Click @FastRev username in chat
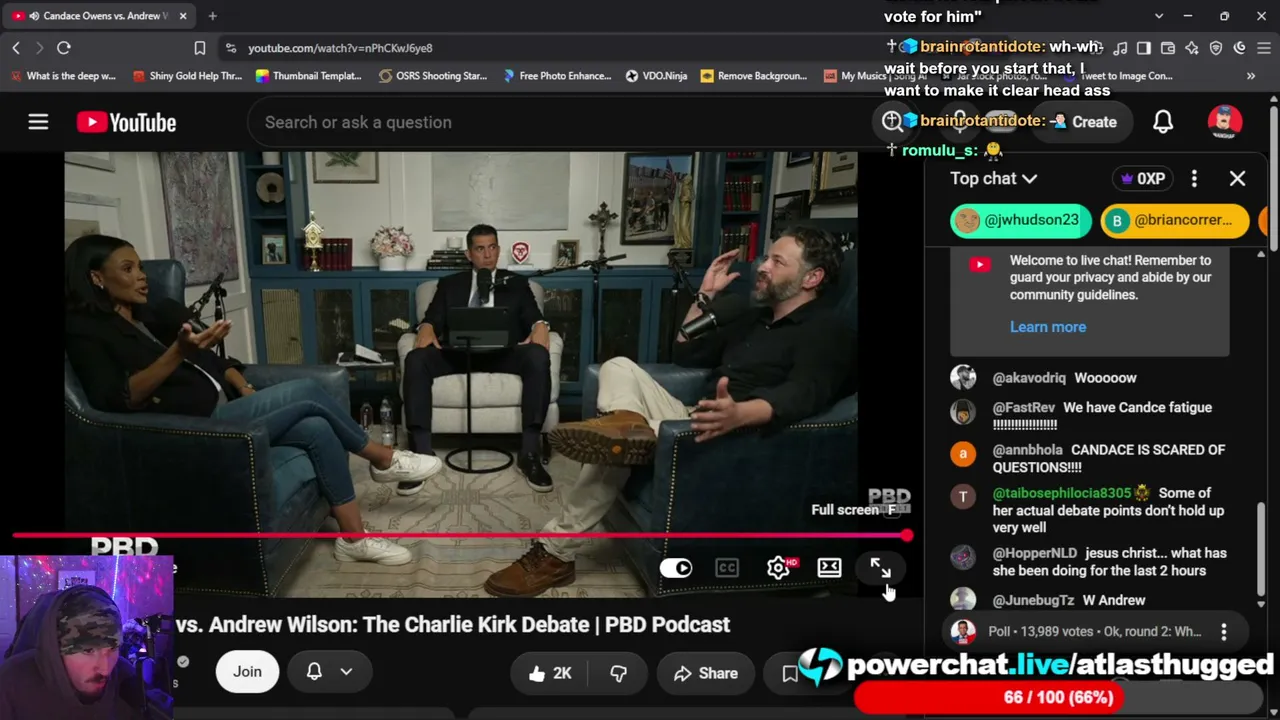The height and width of the screenshot is (720, 1280). pyautogui.click(x=1023, y=408)
